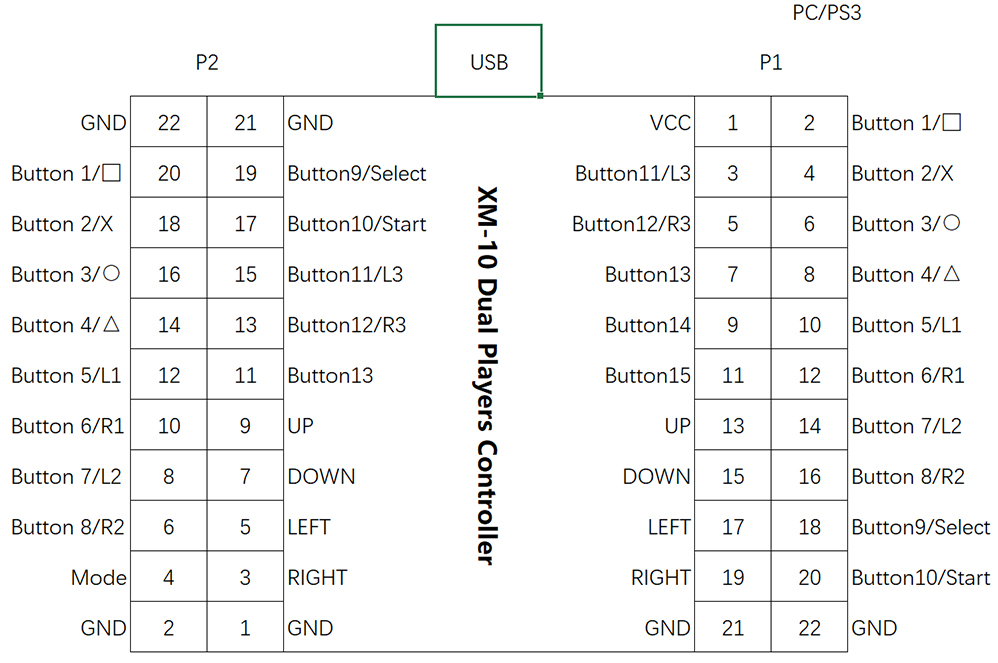Click the vertical XM-10 Dual Players Controller text

tap(486, 376)
